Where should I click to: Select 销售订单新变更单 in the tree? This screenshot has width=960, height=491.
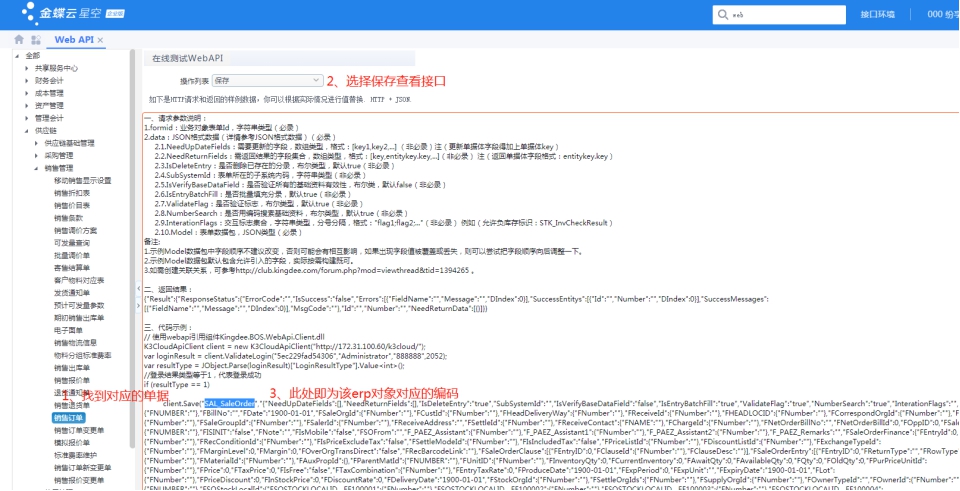coord(83,468)
